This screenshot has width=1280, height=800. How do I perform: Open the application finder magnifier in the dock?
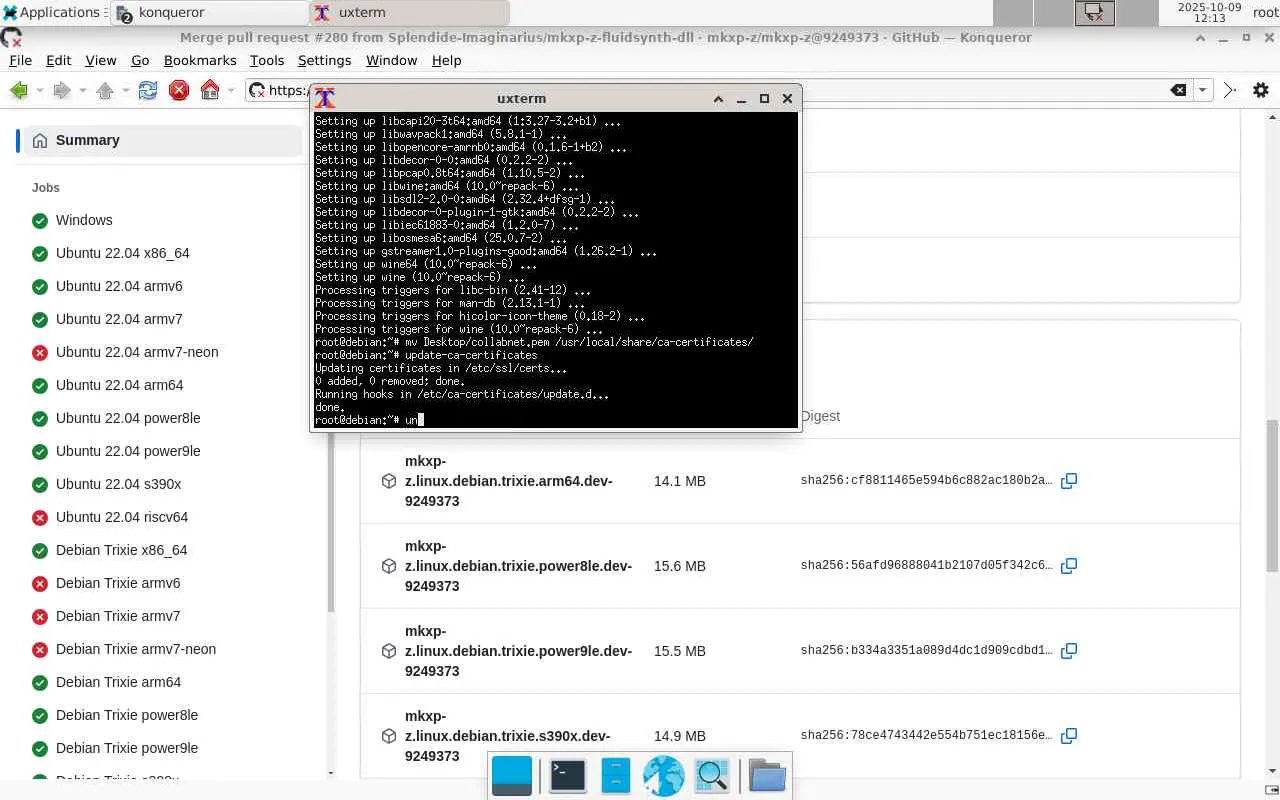[712, 775]
